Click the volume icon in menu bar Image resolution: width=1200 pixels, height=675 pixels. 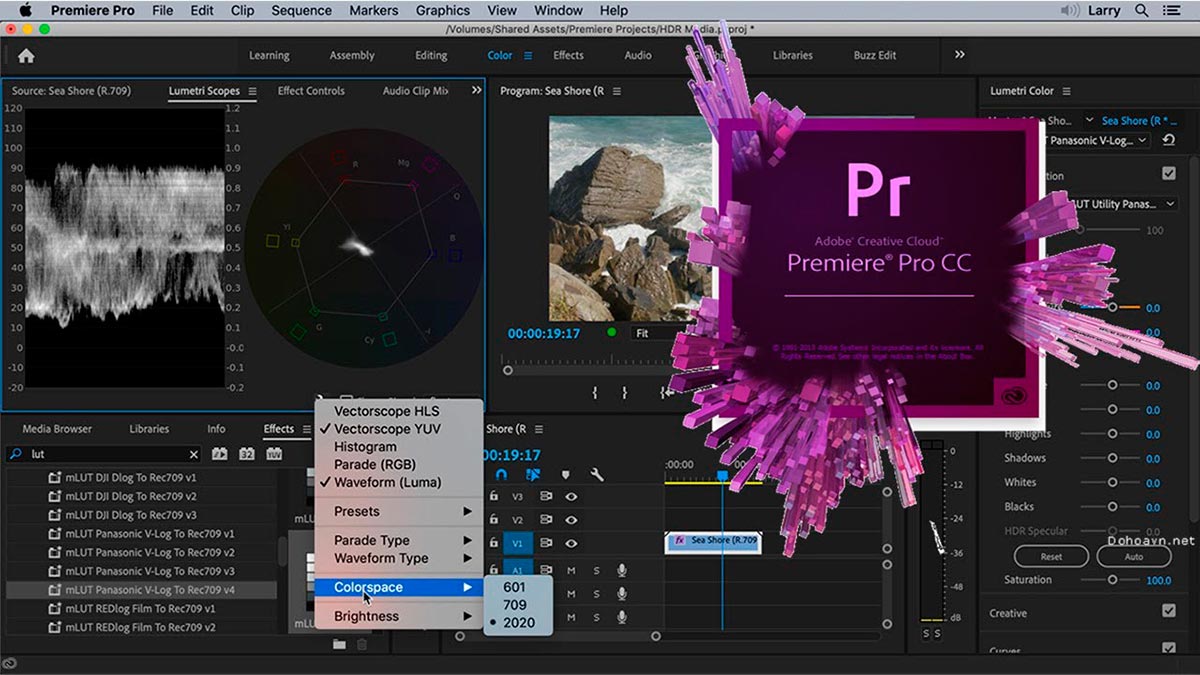pyautogui.click(x=1071, y=11)
